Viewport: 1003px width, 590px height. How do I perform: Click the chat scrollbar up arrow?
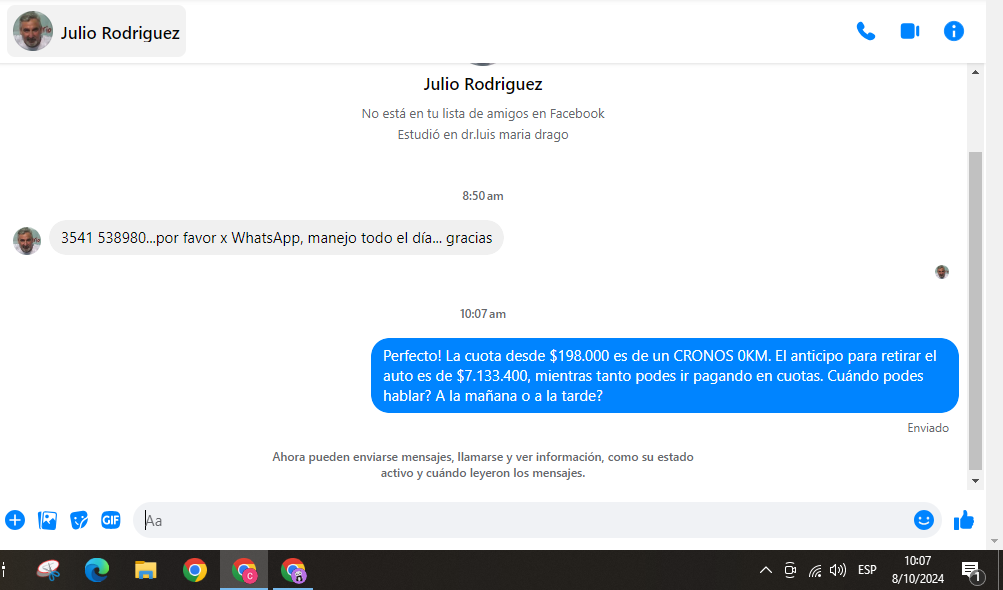click(x=975, y=72)
